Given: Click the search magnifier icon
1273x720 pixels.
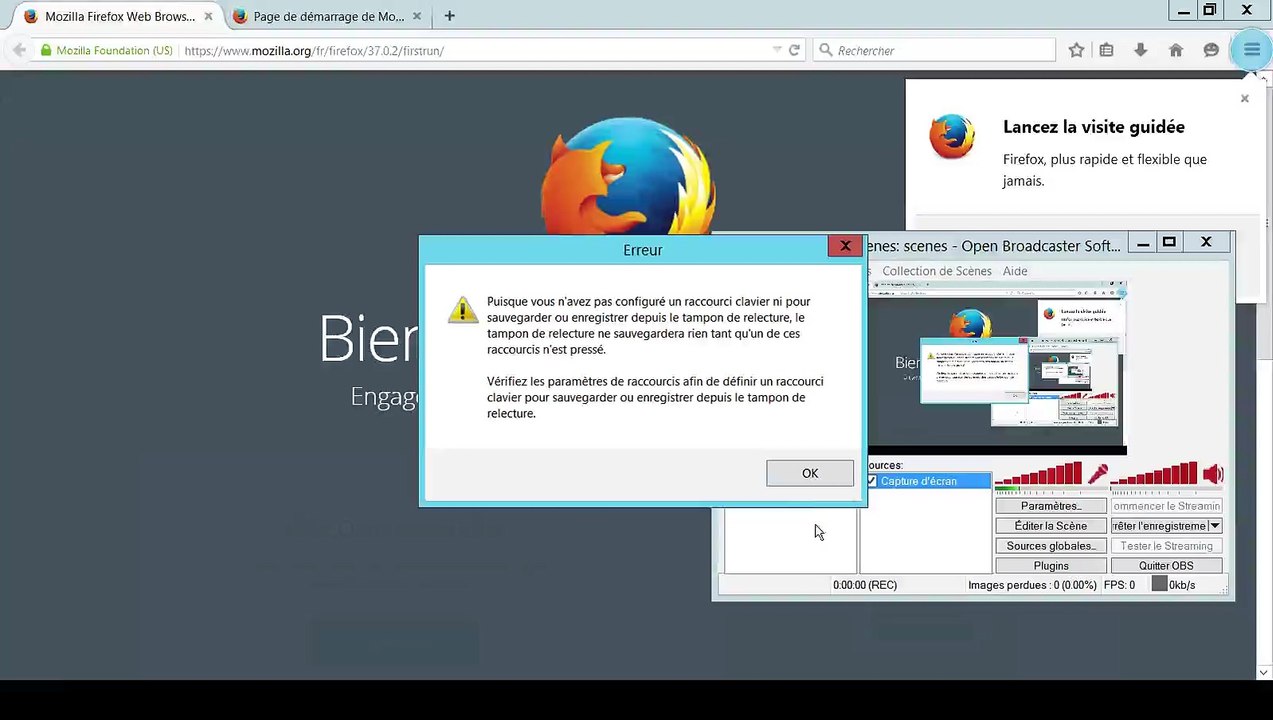Looking at the screenshot, I should point(825,50).
